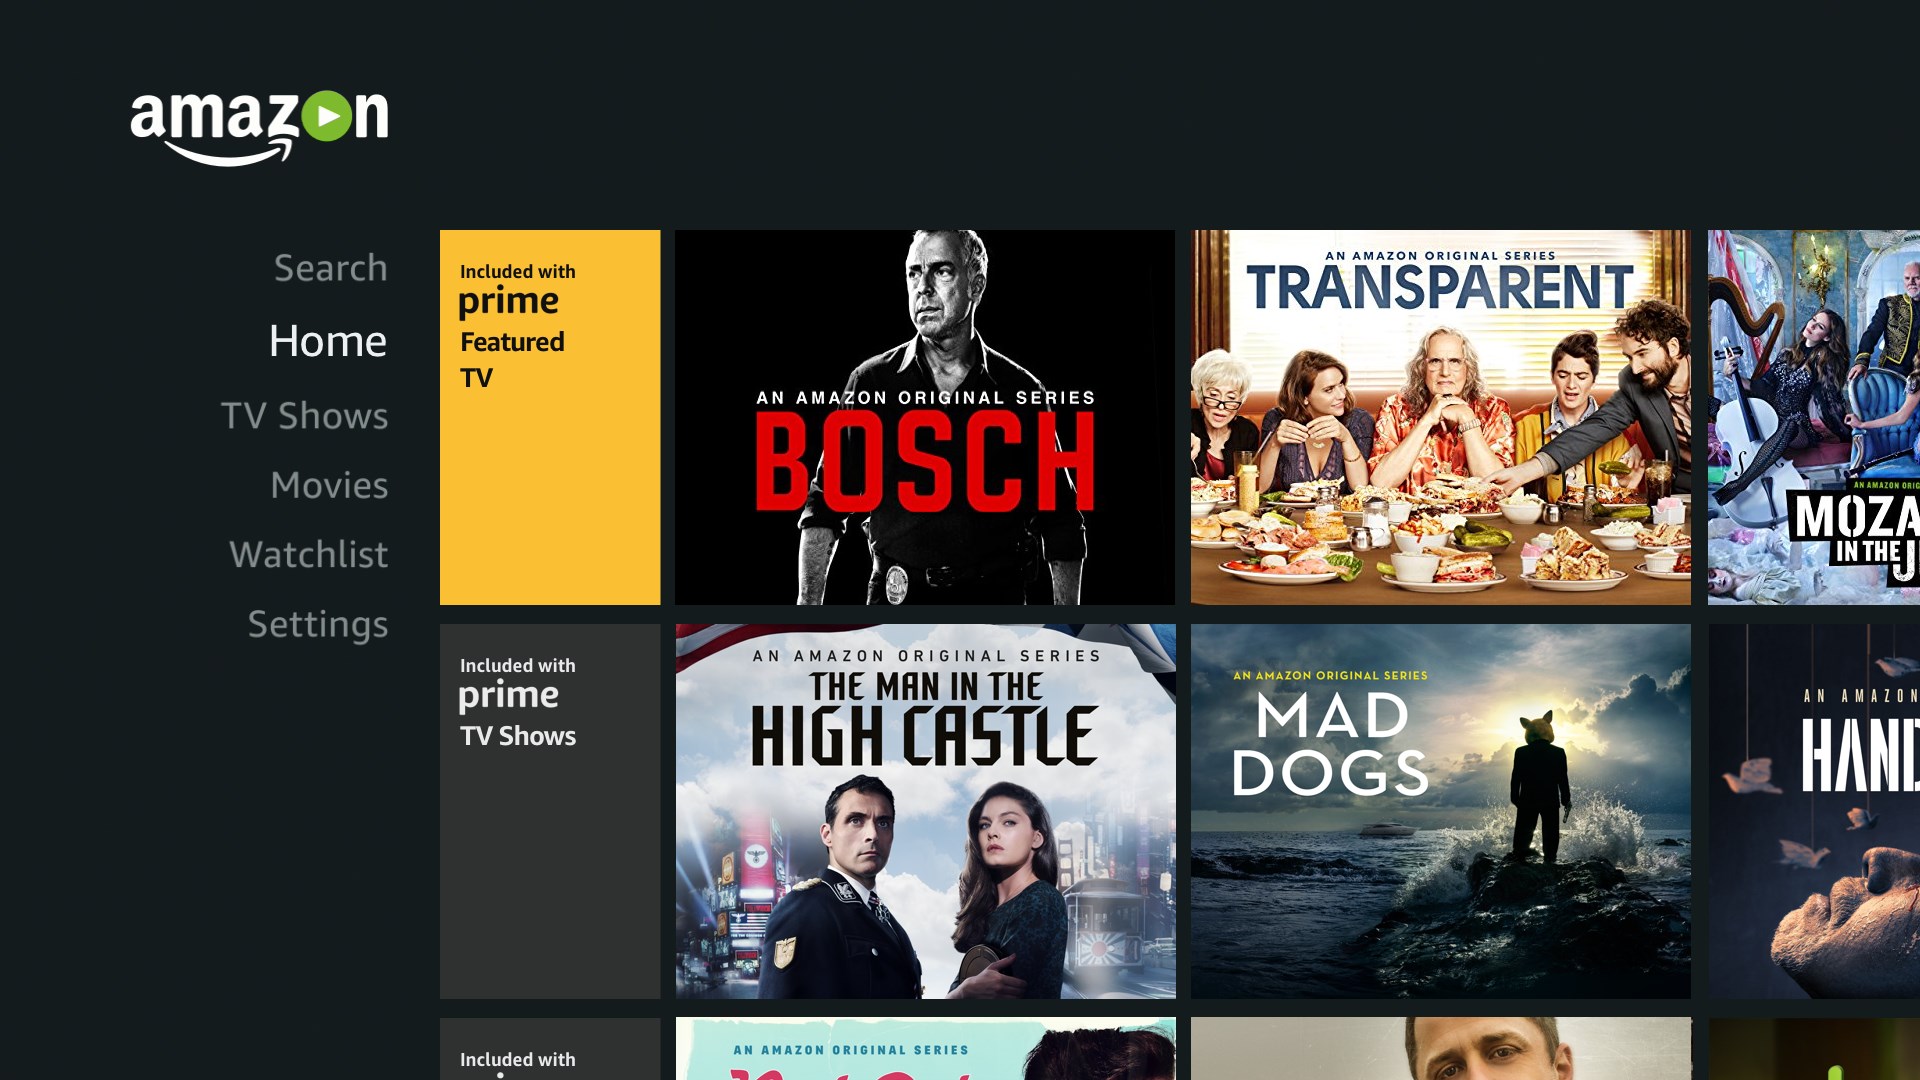Open the Search menu item
Image resolution: width=1920 pixels, height=1080 pixels.
click(330, 266)
